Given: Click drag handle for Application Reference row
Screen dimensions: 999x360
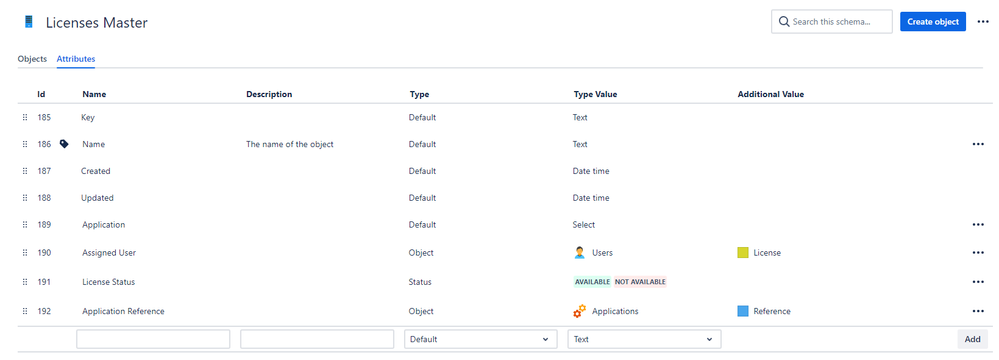Looking at the screenshot, I should pyautogui.click(x=25, y=311).
